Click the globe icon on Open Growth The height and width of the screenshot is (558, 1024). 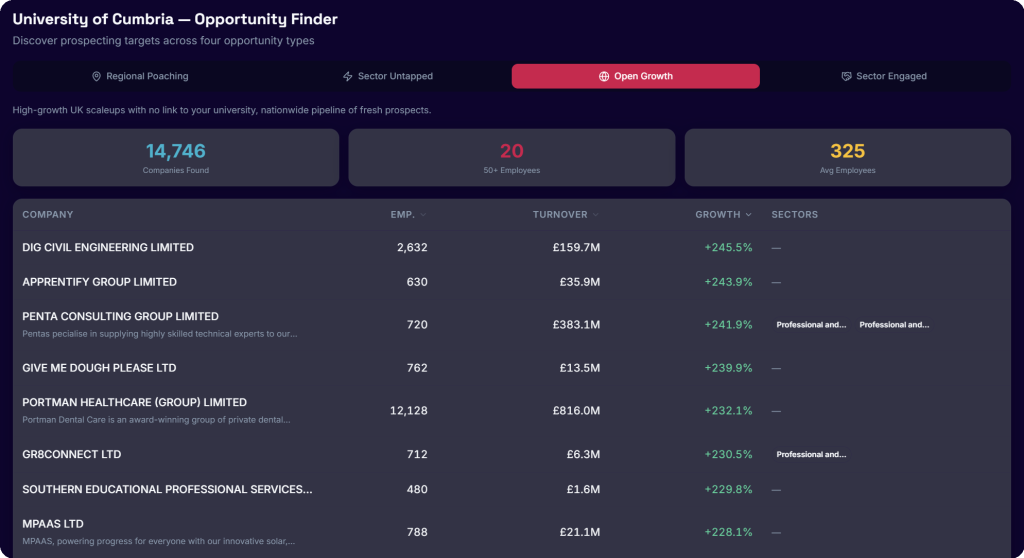pos(603,76)
